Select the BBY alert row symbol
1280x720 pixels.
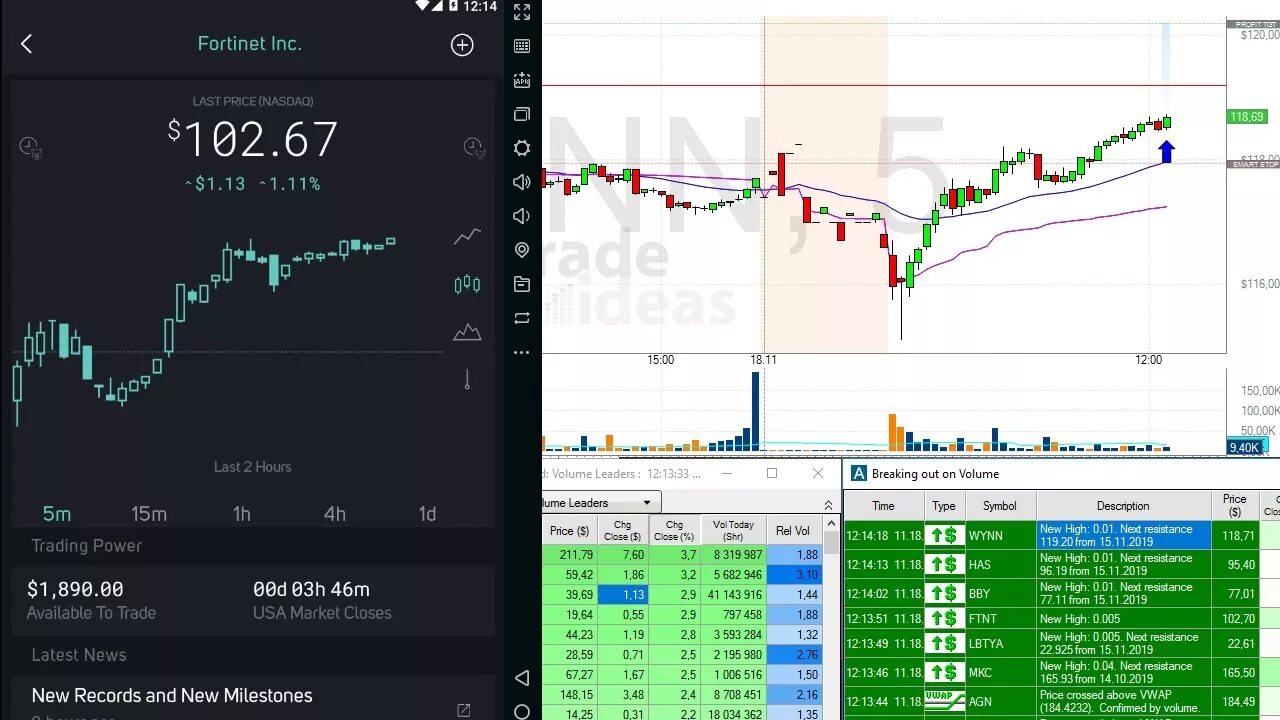point(980,594)
